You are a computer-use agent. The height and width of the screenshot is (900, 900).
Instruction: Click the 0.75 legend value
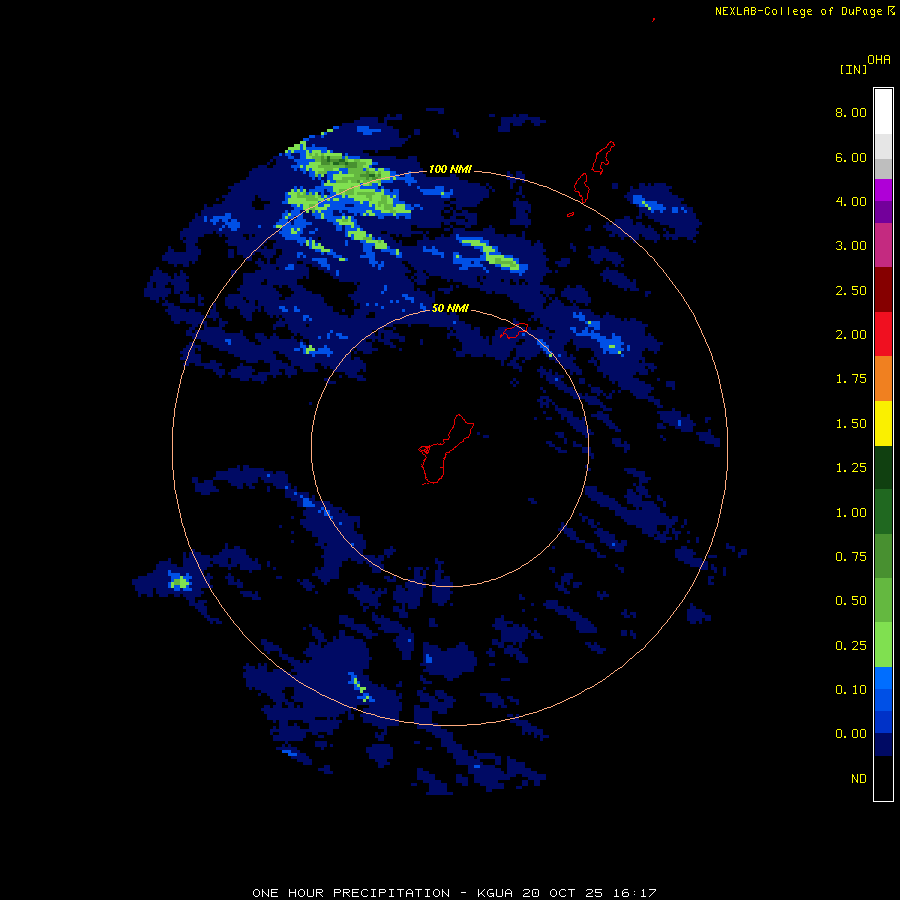851,557
